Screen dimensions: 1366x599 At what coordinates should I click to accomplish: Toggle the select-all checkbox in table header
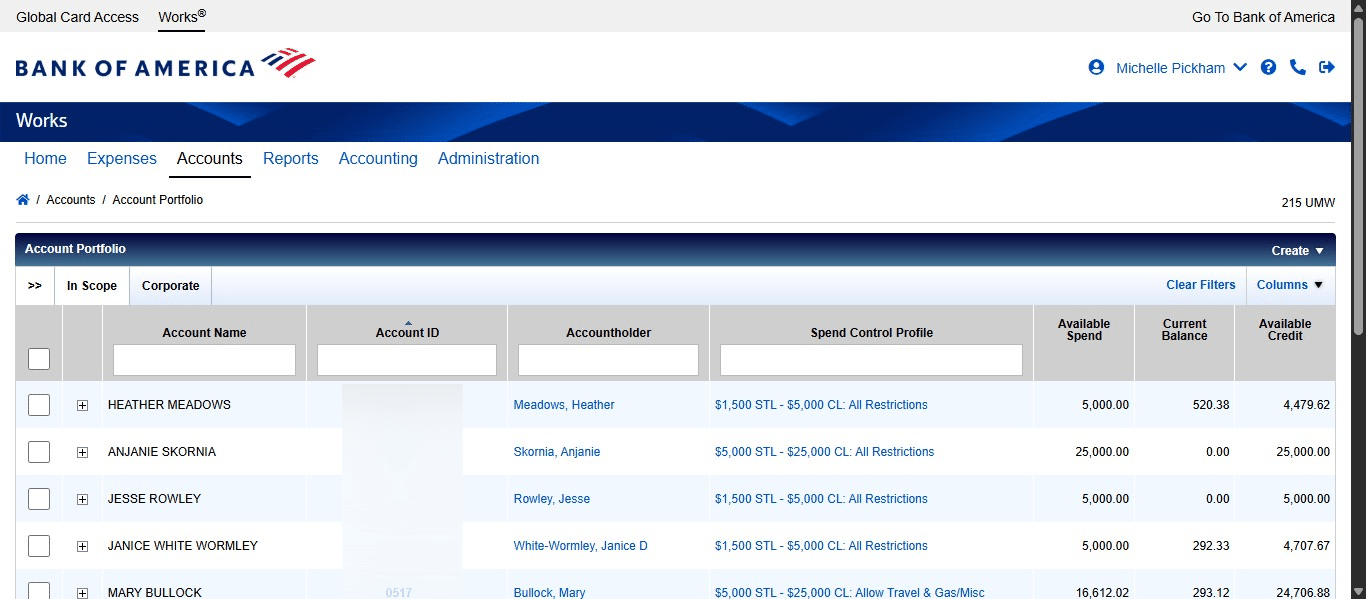click(39, 358)
